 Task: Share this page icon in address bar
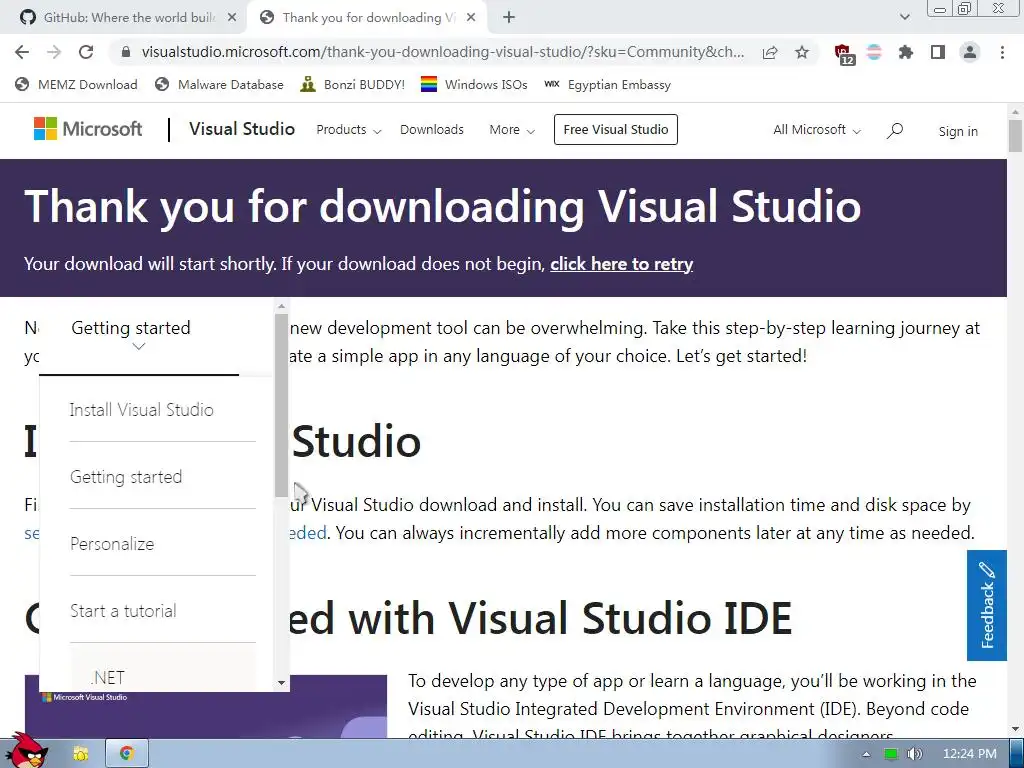(x=770, y=52)
